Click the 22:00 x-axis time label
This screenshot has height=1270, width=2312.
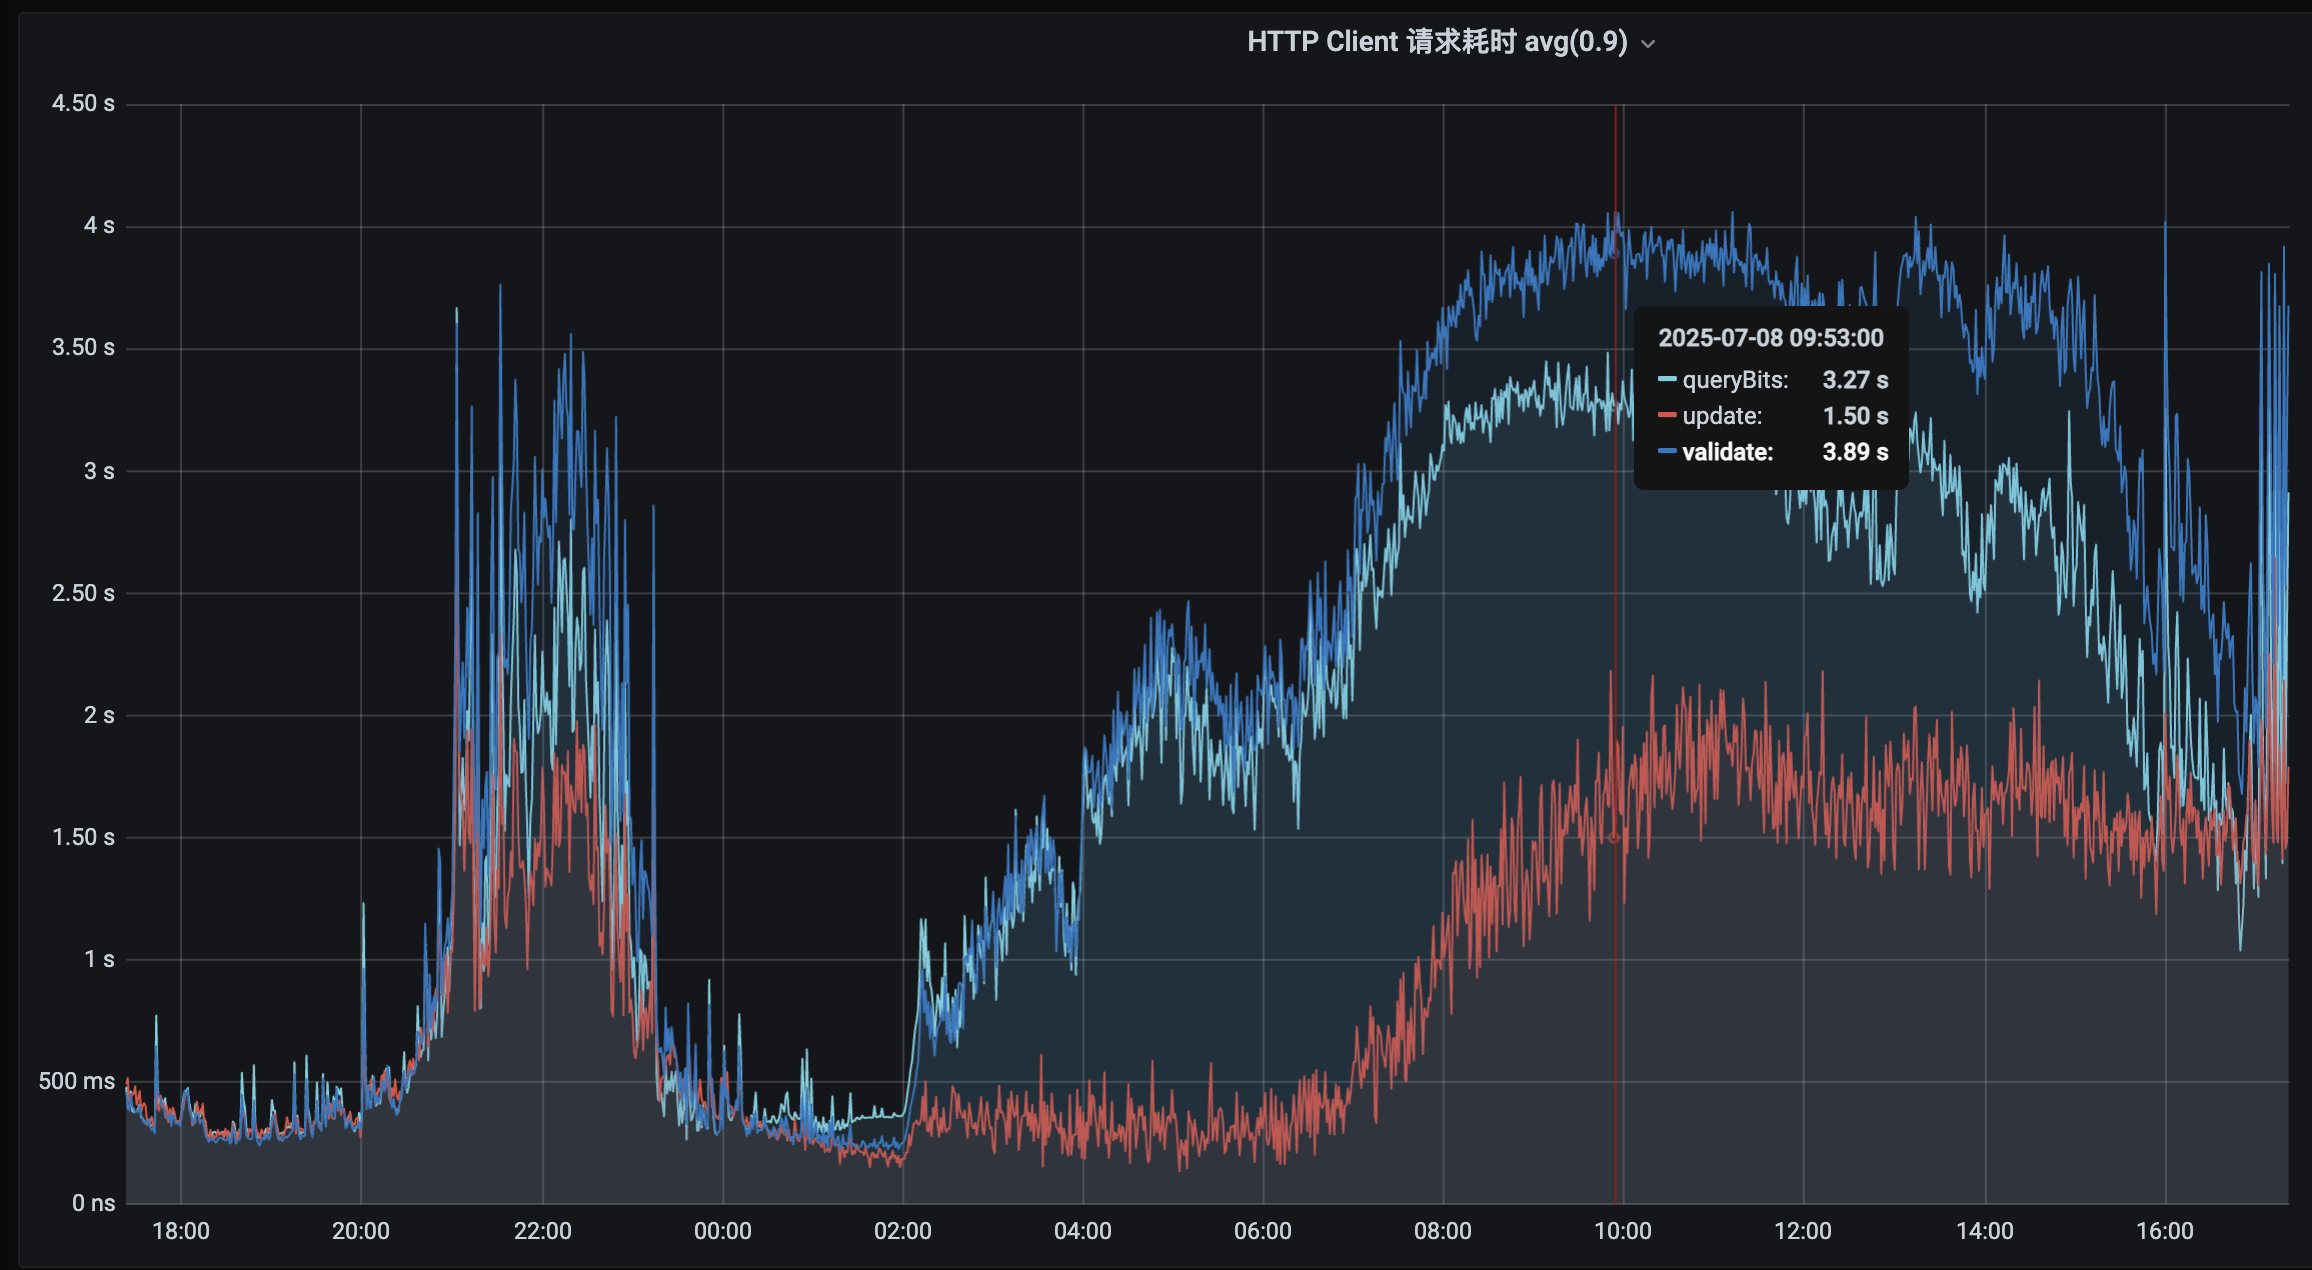pos(542,1231)
